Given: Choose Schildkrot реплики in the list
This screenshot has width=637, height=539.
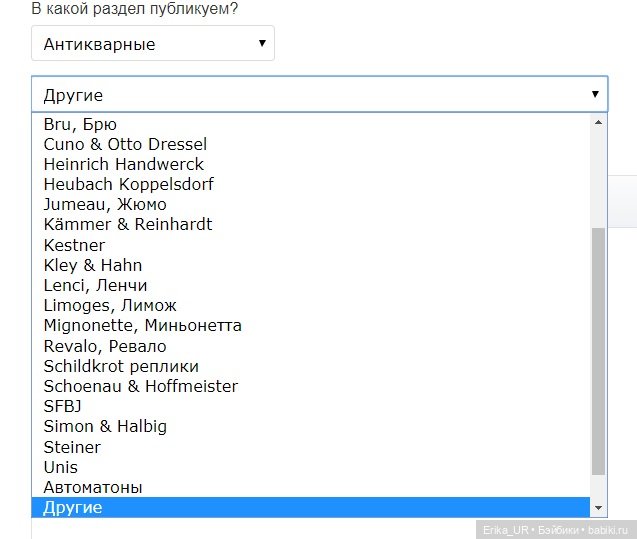Looking at the screenshot, I should click(x=121, y=366).
